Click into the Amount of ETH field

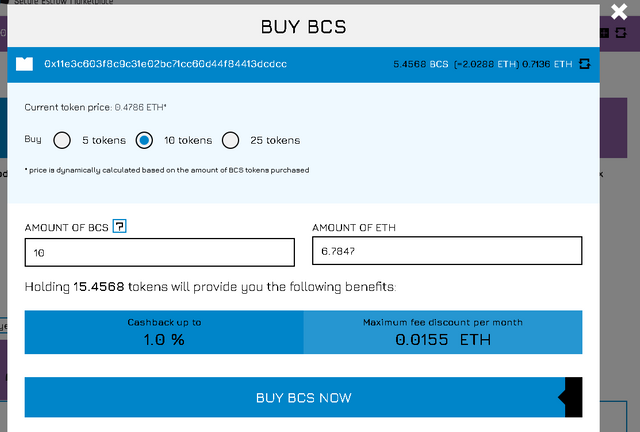(x=447, y=251)
